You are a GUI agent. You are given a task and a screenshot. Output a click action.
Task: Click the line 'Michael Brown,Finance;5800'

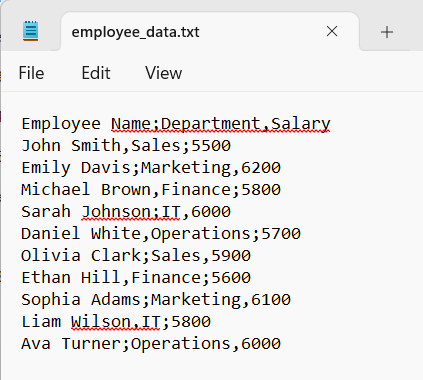[x=151, y=190]
